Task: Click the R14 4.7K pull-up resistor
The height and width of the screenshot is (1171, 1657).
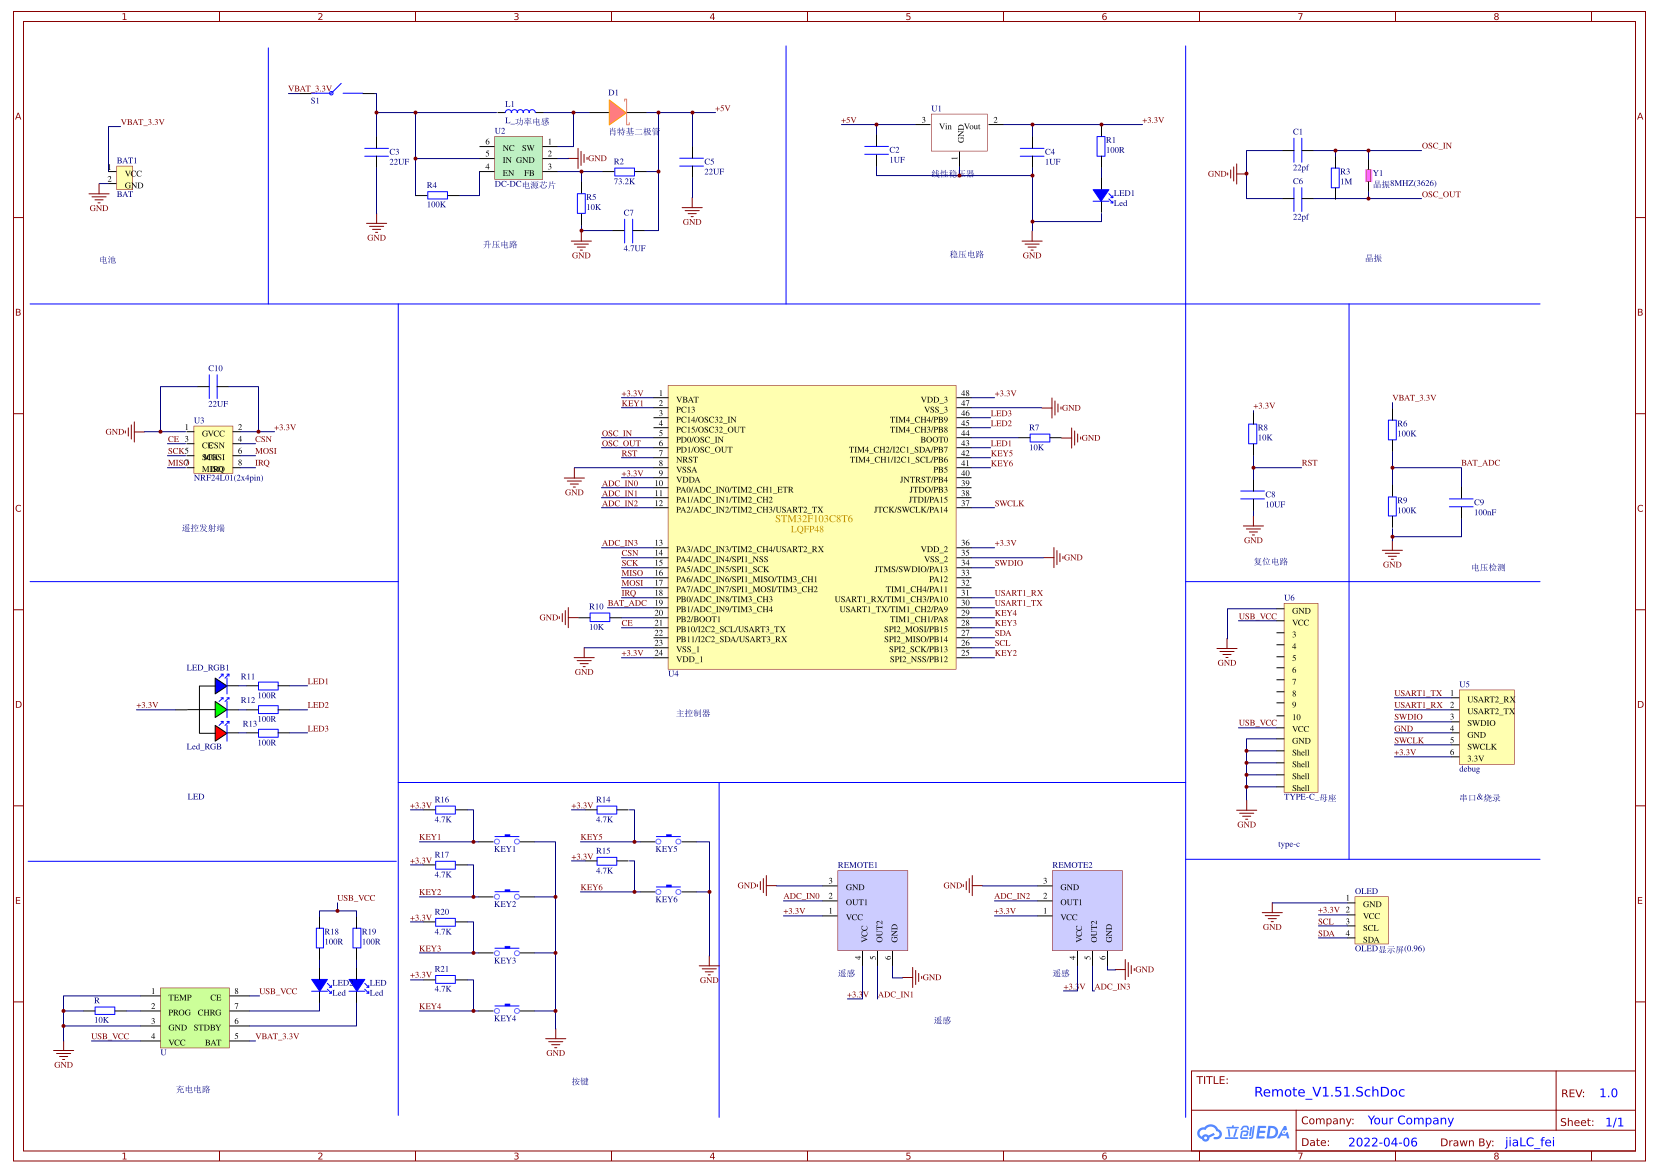Action: tap(606, 810)
